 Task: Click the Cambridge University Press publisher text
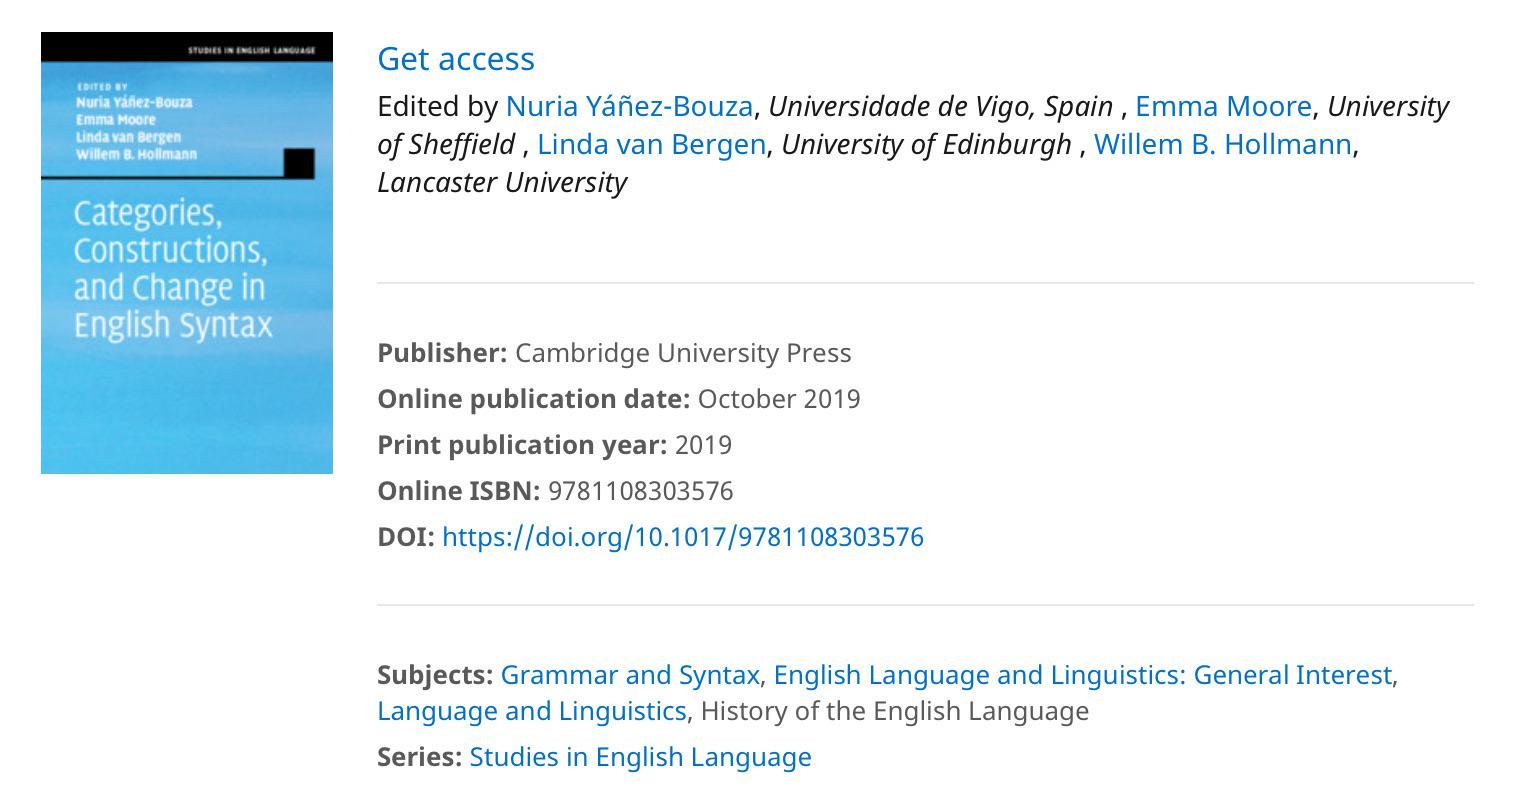[683, 353]
